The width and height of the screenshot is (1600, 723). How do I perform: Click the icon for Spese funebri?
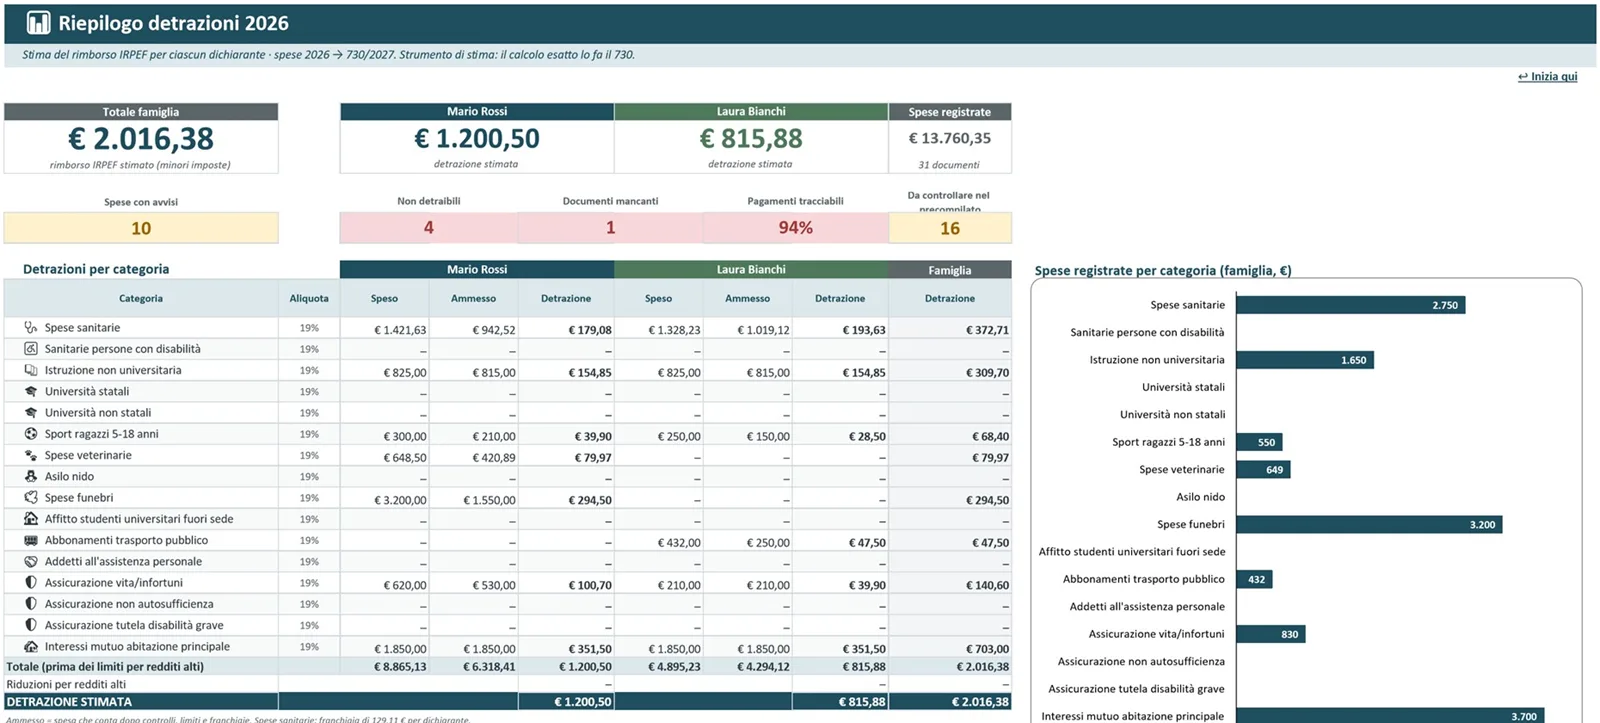tap(31, 497)
